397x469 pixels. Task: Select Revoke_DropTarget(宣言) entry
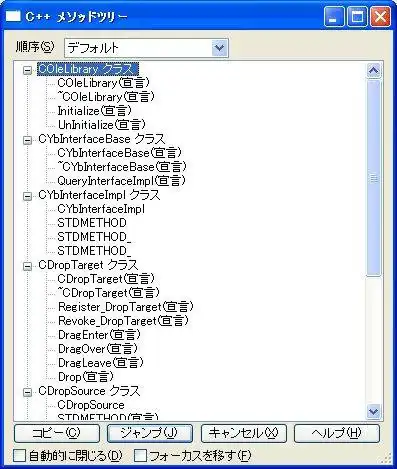click(x=123, y=321)
